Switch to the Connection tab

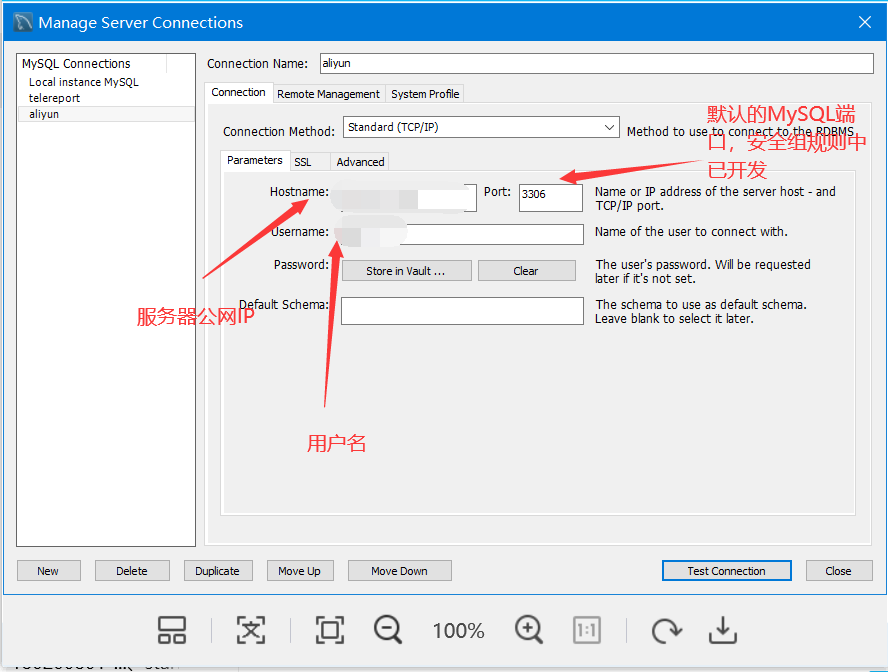(x=238, y=92)
